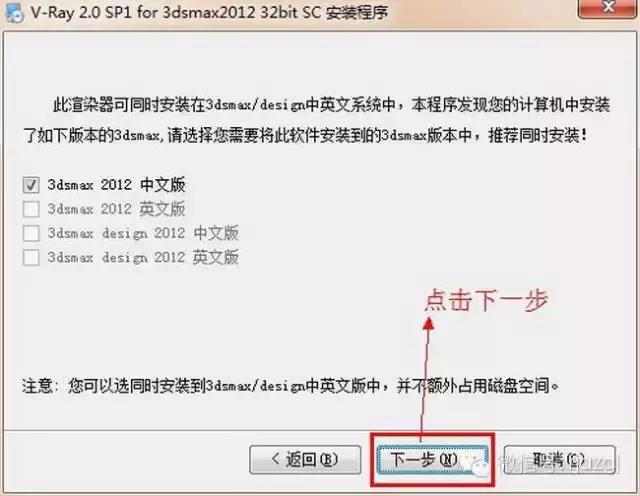Click the 下一步(N) button
The width and height of the screenshot is (640, 496).
click(x=432, y=460)
